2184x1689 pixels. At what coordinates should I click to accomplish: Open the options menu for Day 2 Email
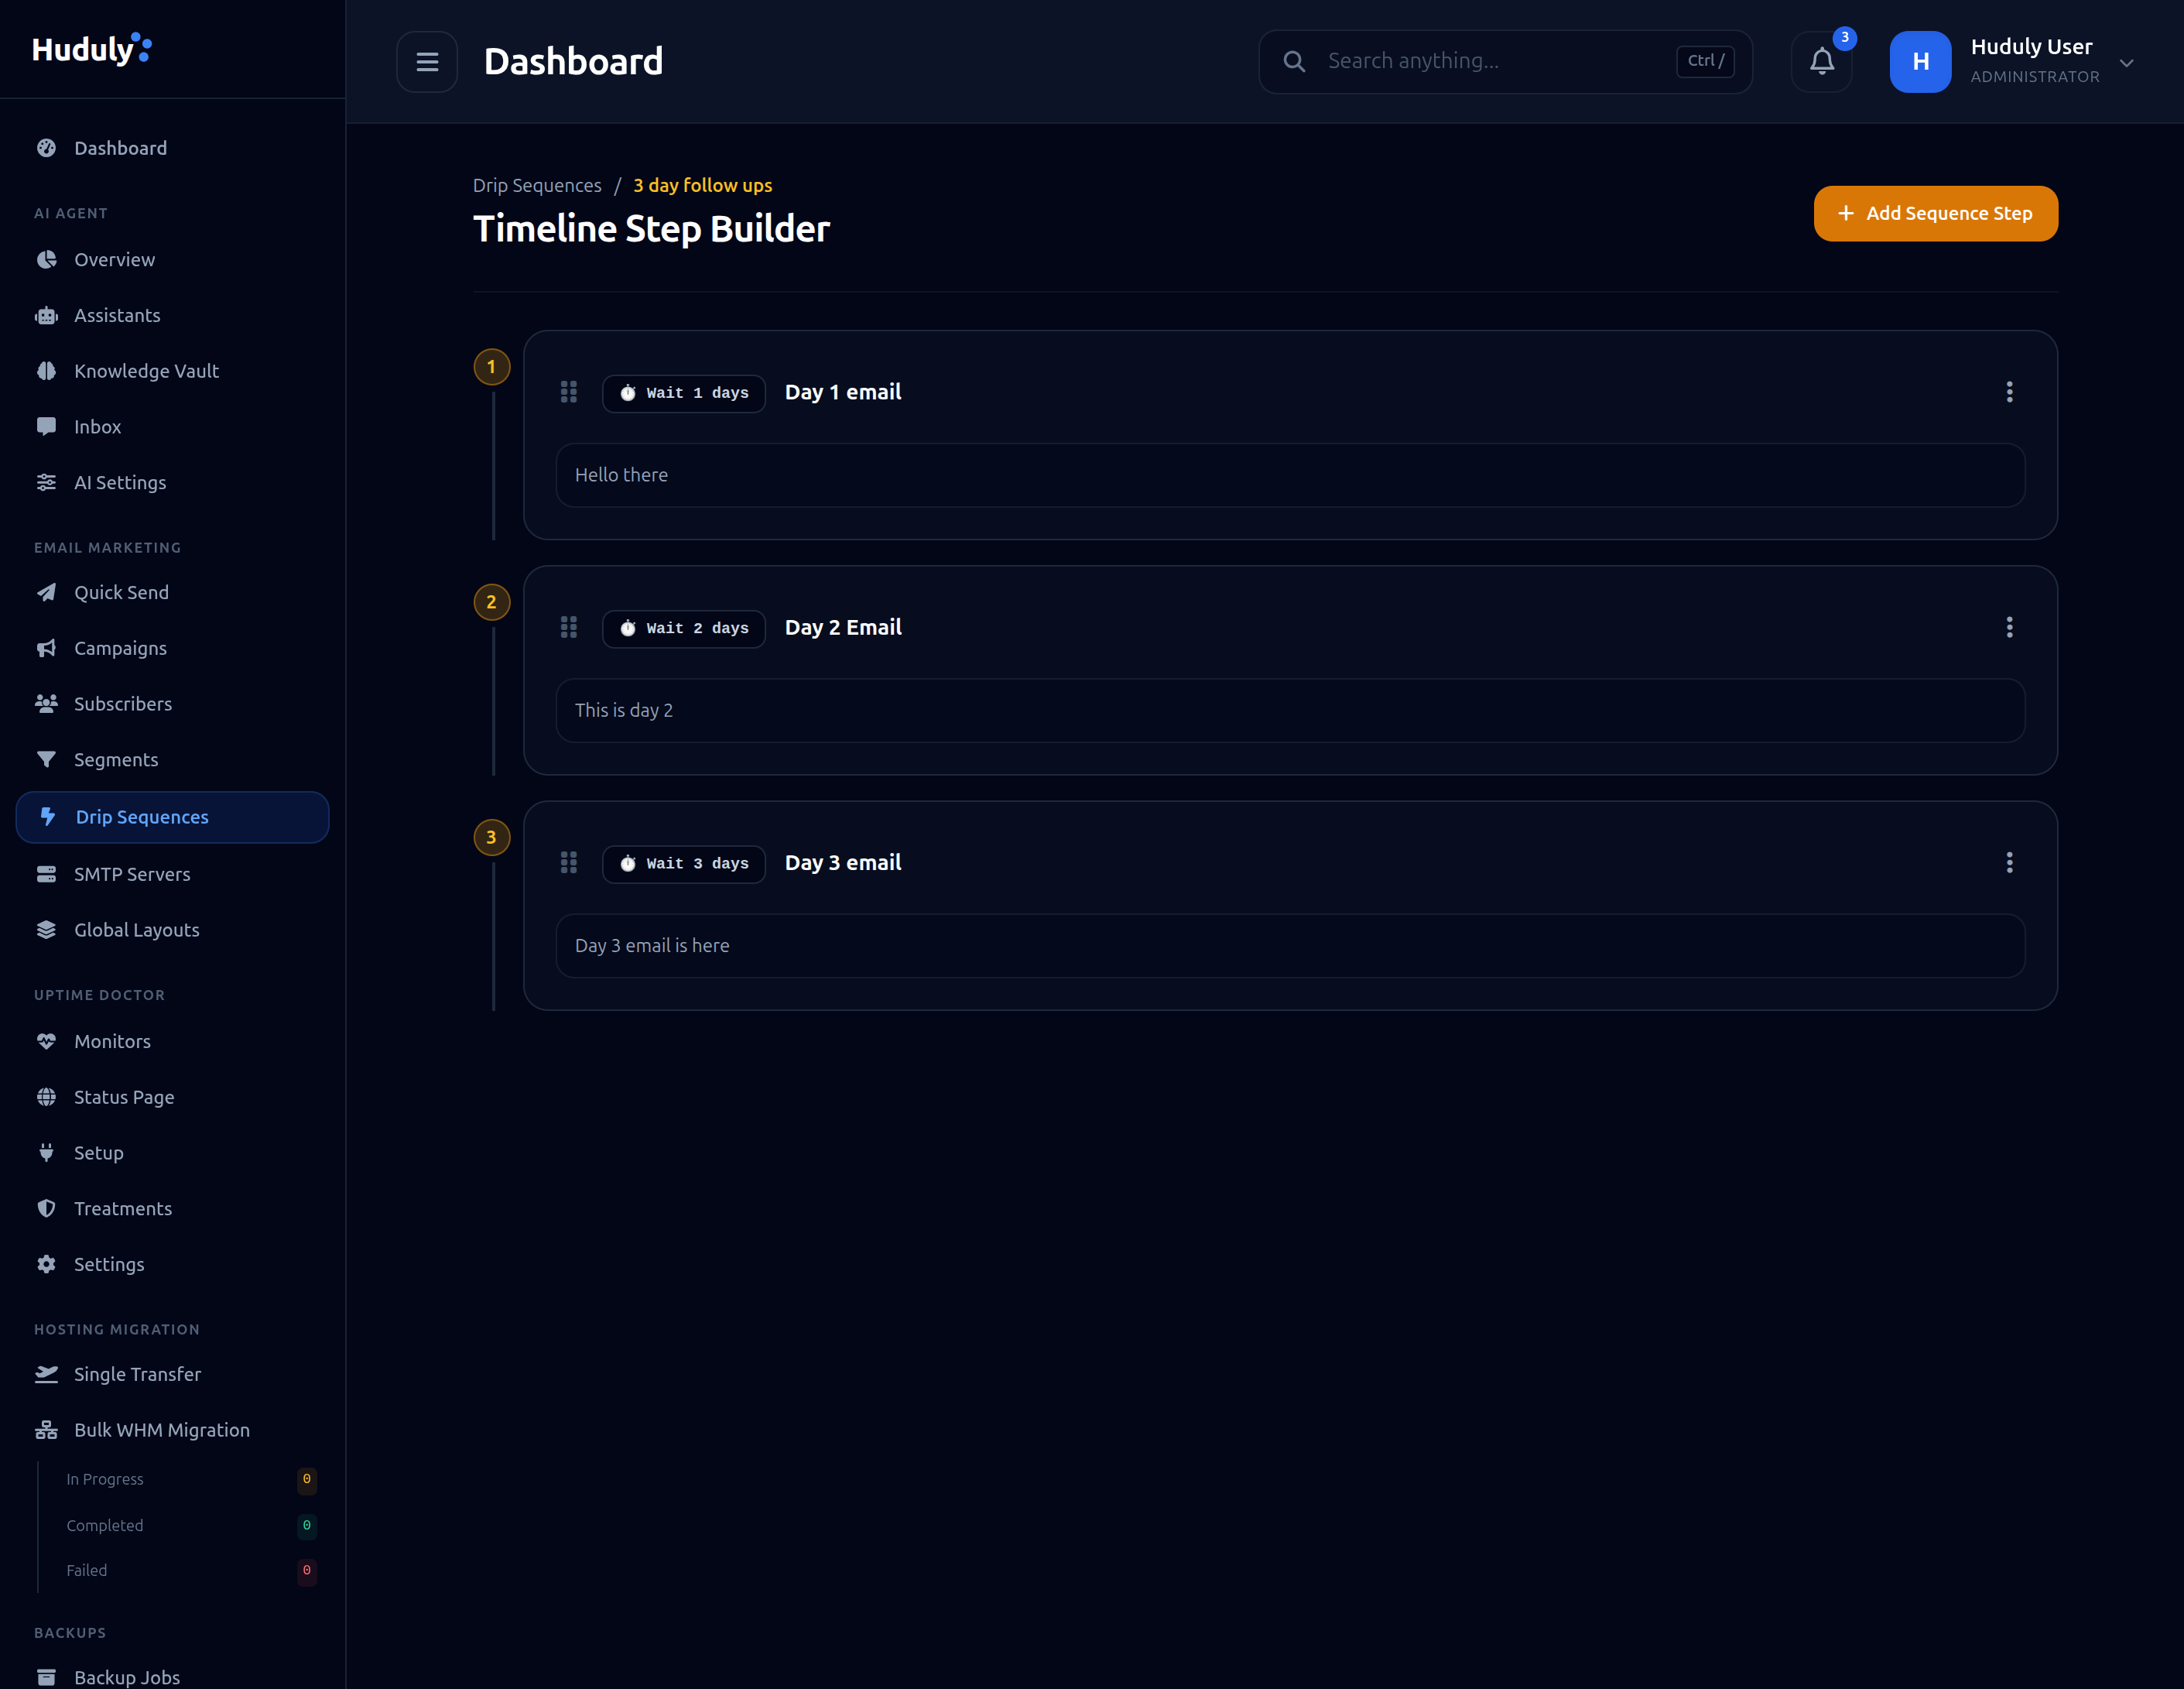point(2009,627)
